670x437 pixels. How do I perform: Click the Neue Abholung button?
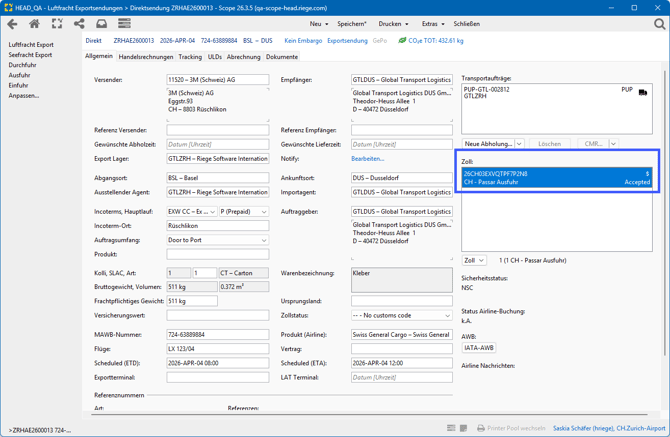[x=488, y=144]
